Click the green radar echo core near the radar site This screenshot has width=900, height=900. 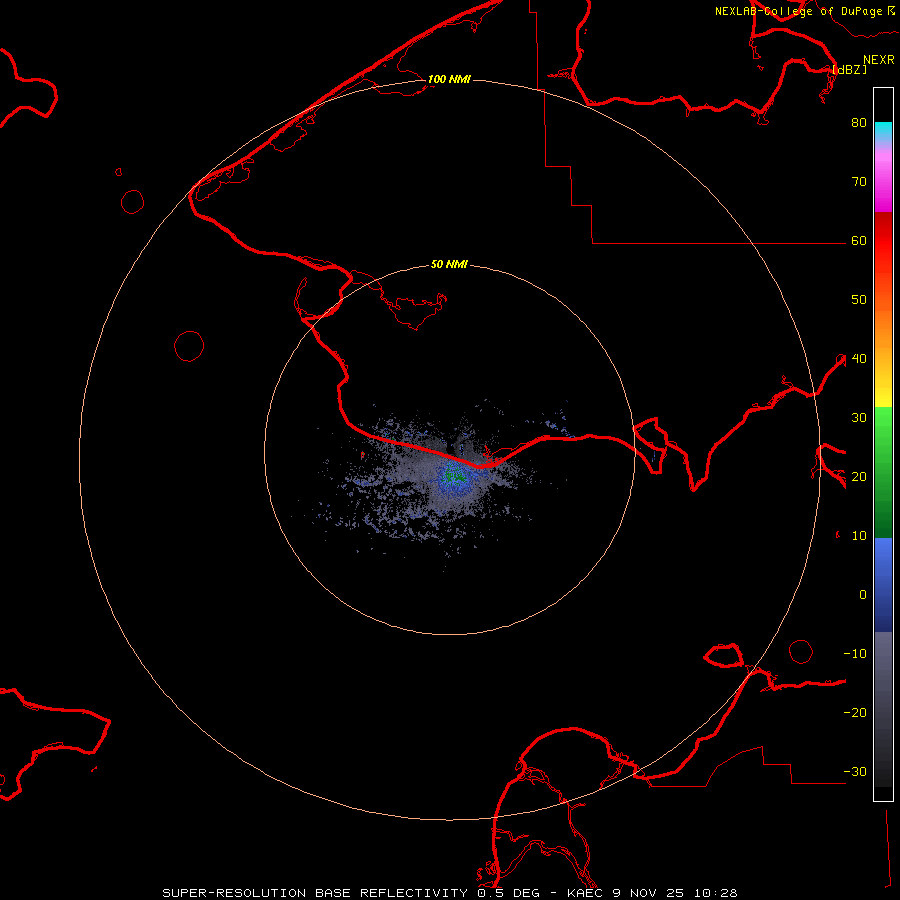click(455, 476)
